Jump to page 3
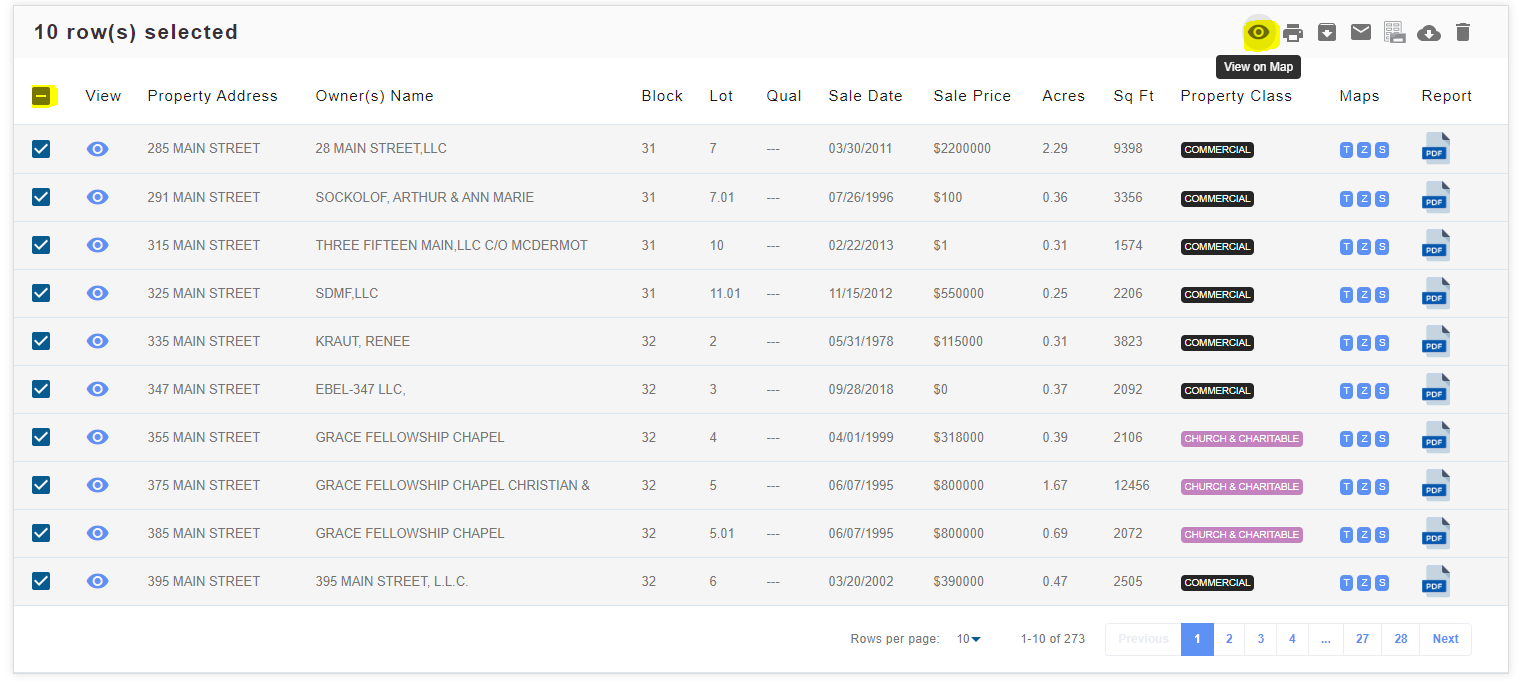 1261,639
